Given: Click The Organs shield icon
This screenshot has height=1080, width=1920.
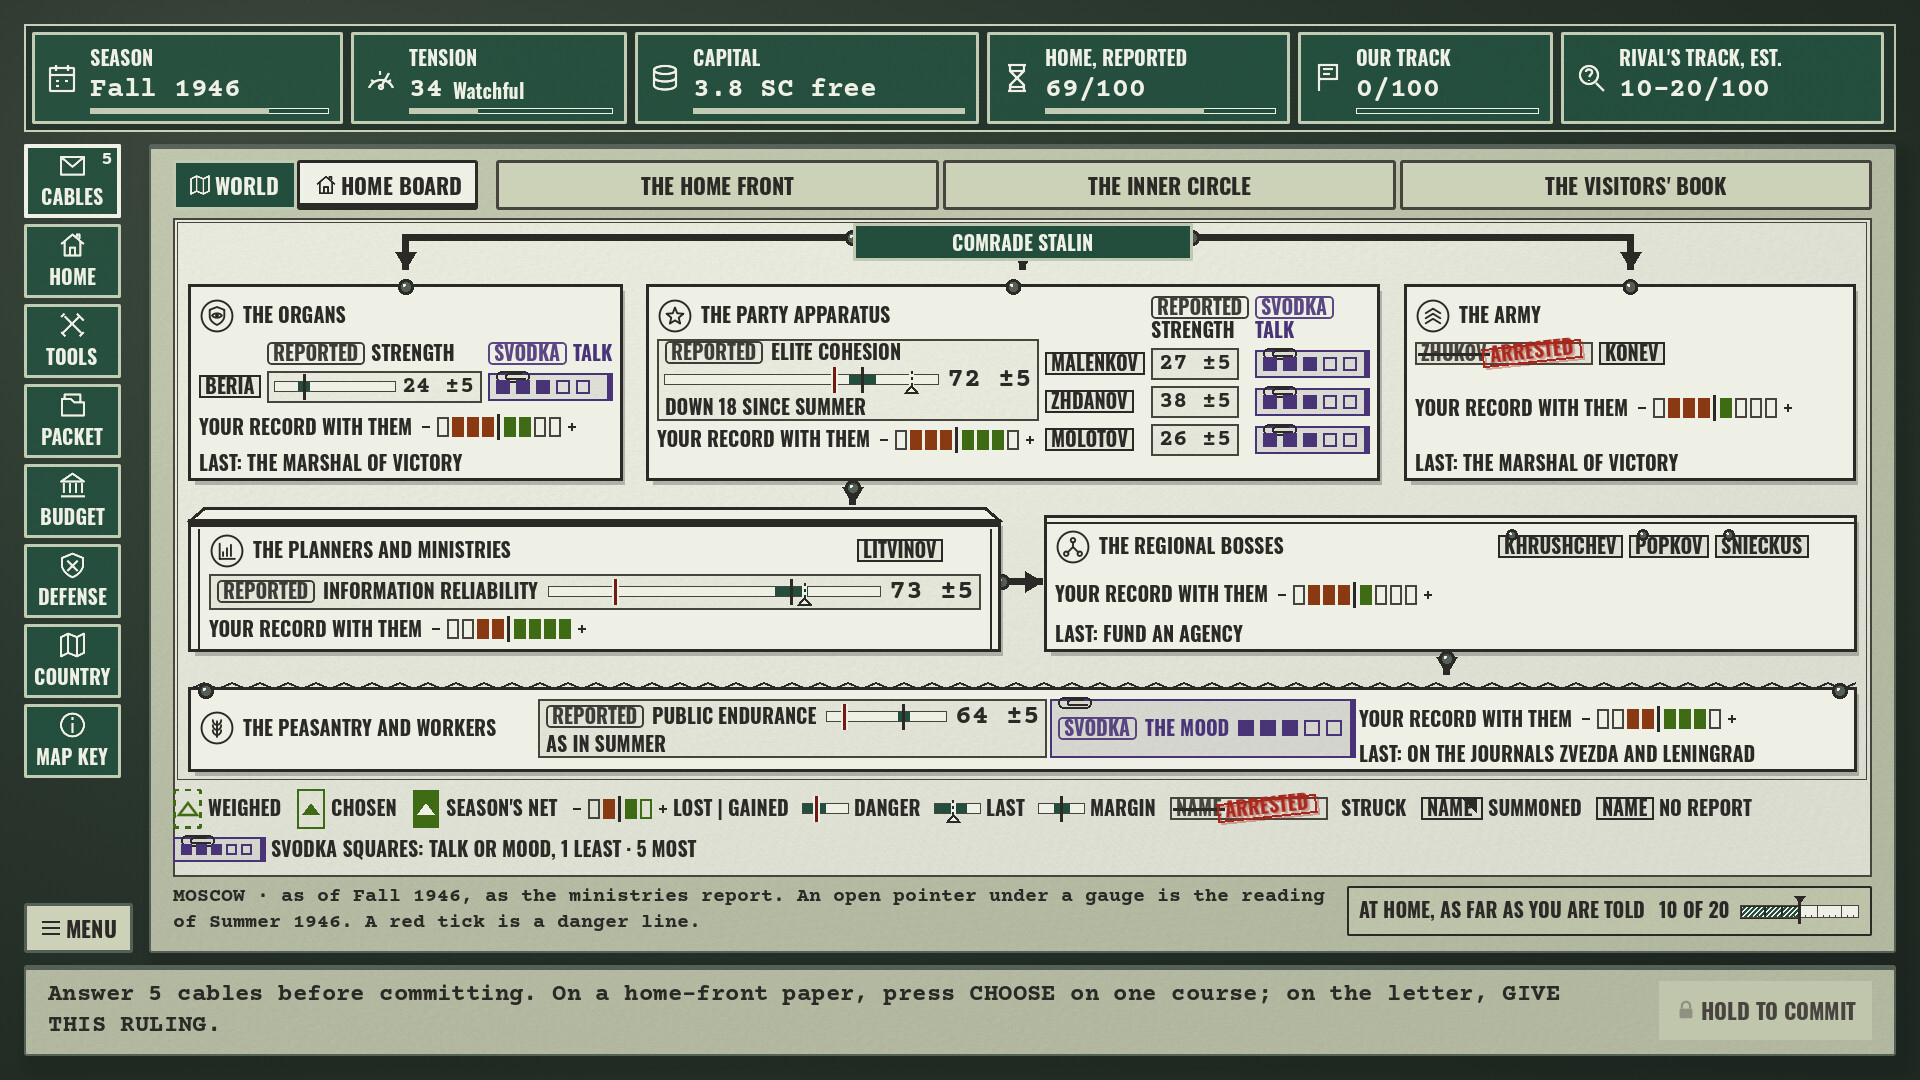Looking at the screenshot, I should (x=216, y=315).
